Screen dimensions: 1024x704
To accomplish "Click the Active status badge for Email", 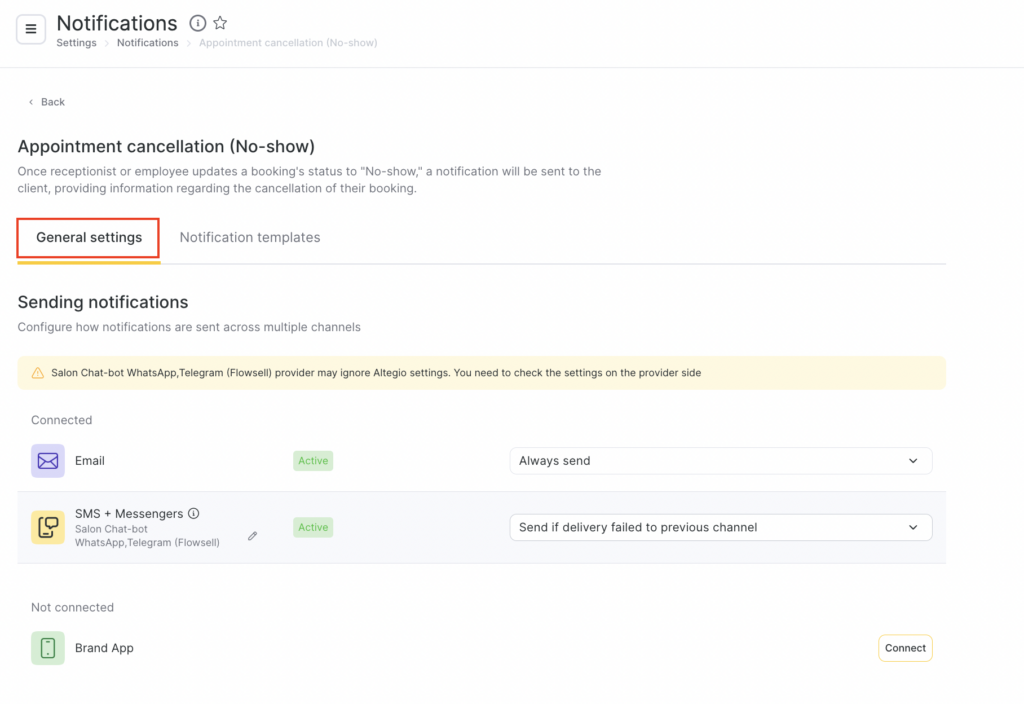I will coord(313,461).
